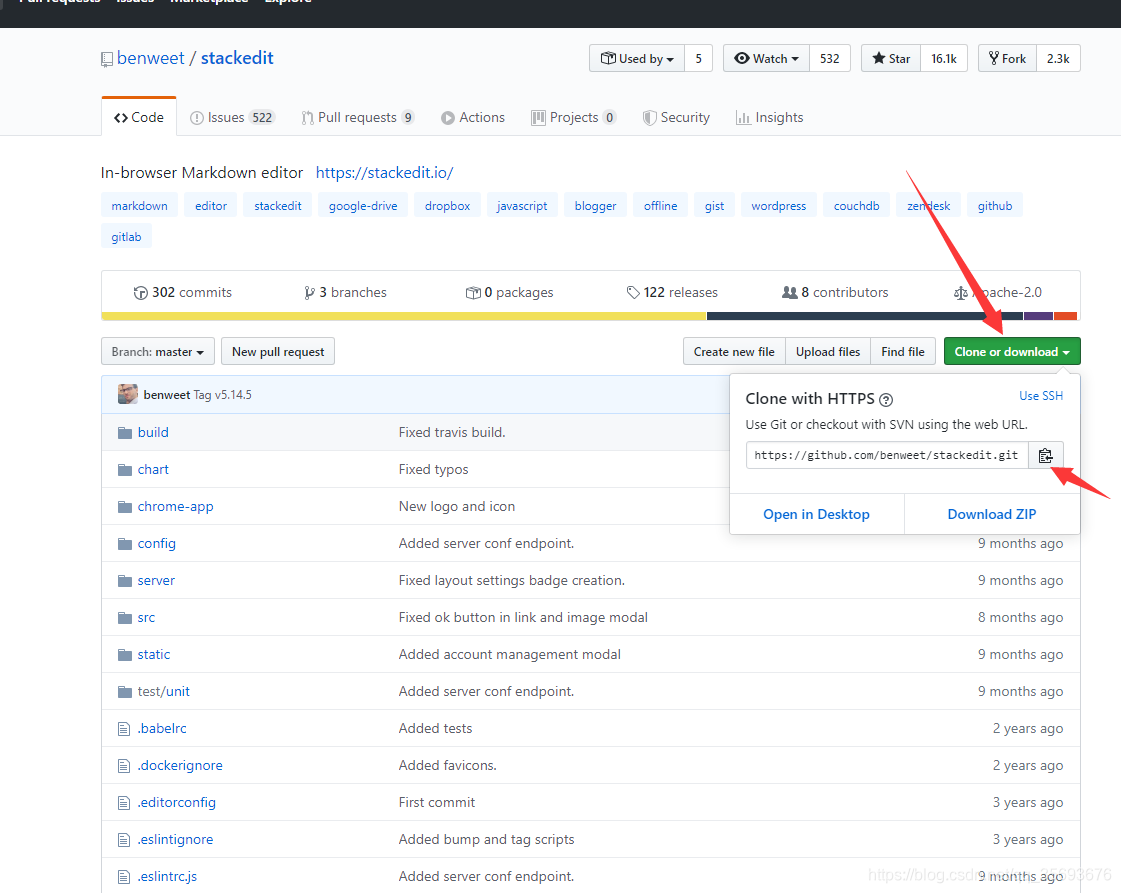Copy clone URL to clipboard icon
1121x893 pixels.
point(1045,455)
